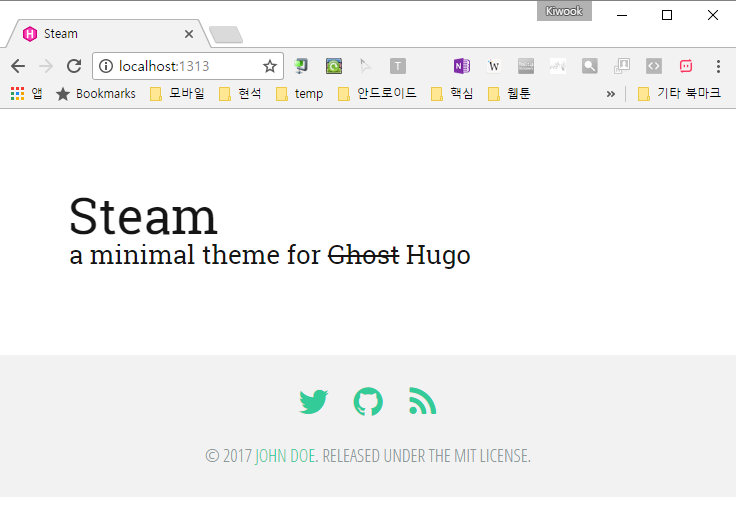Open the Chrome three-dot menu
The height and width of the screenshot is (508, 736).
(718, 66)
